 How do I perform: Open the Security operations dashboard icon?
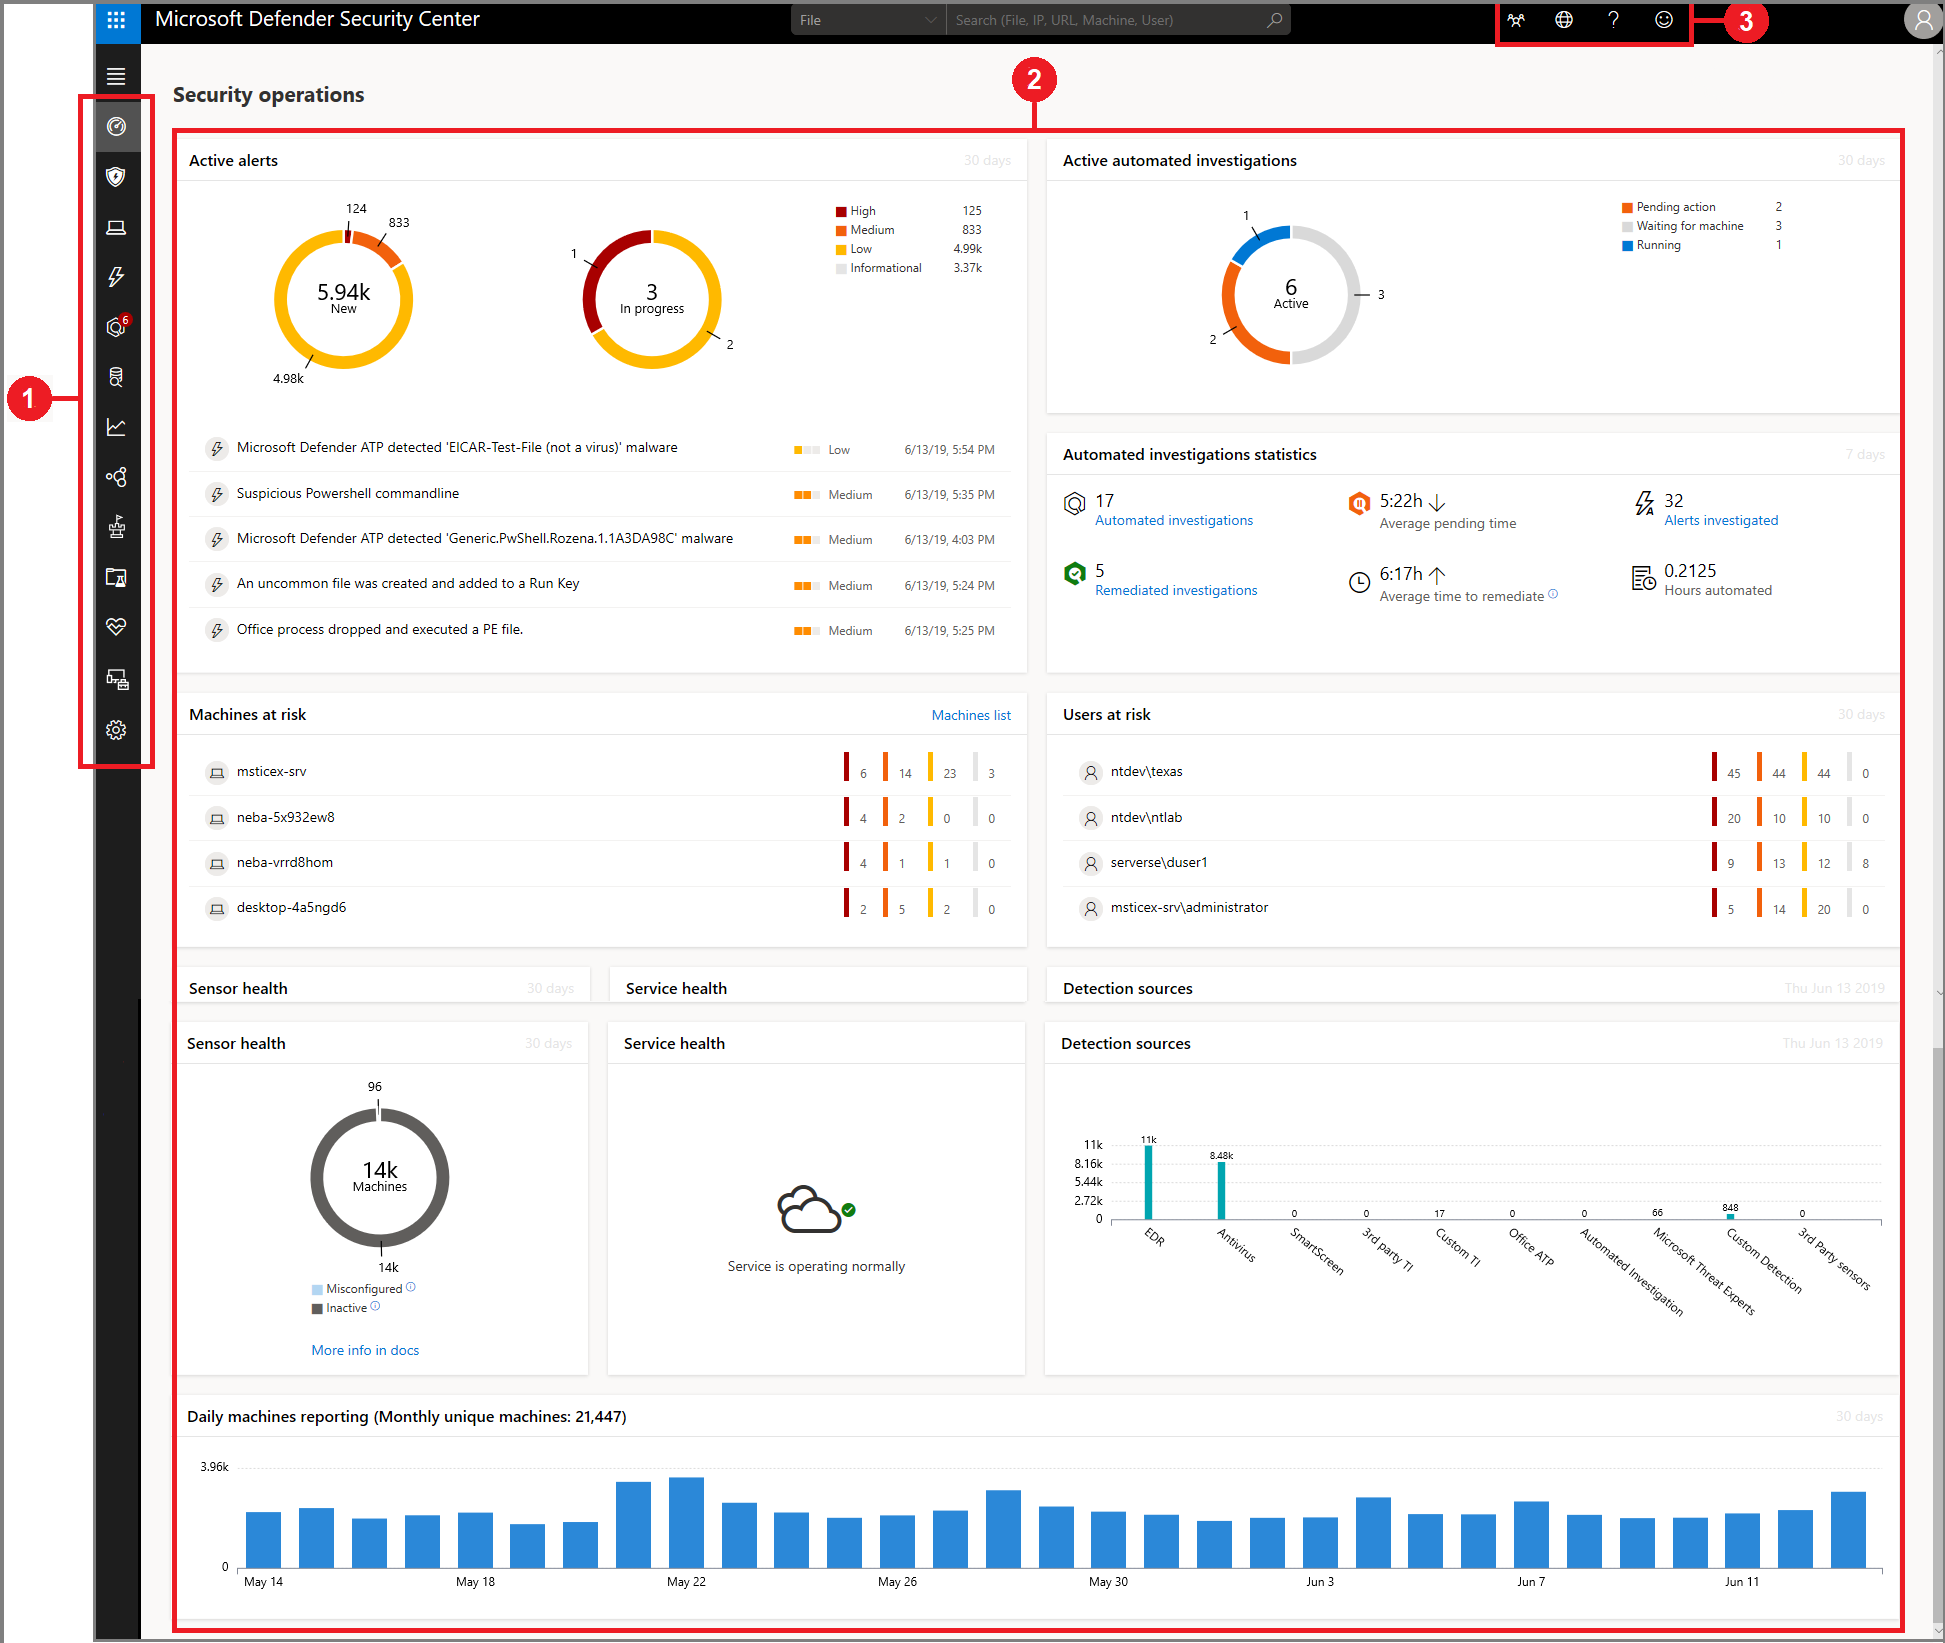(x=116, y=127)
